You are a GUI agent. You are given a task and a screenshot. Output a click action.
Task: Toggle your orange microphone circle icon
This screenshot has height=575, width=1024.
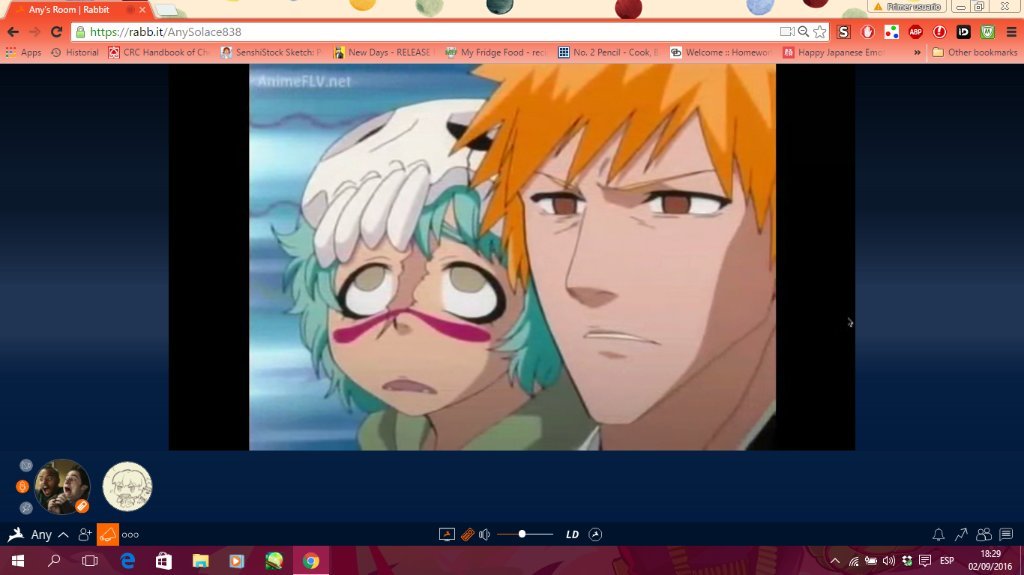point(22,486)
